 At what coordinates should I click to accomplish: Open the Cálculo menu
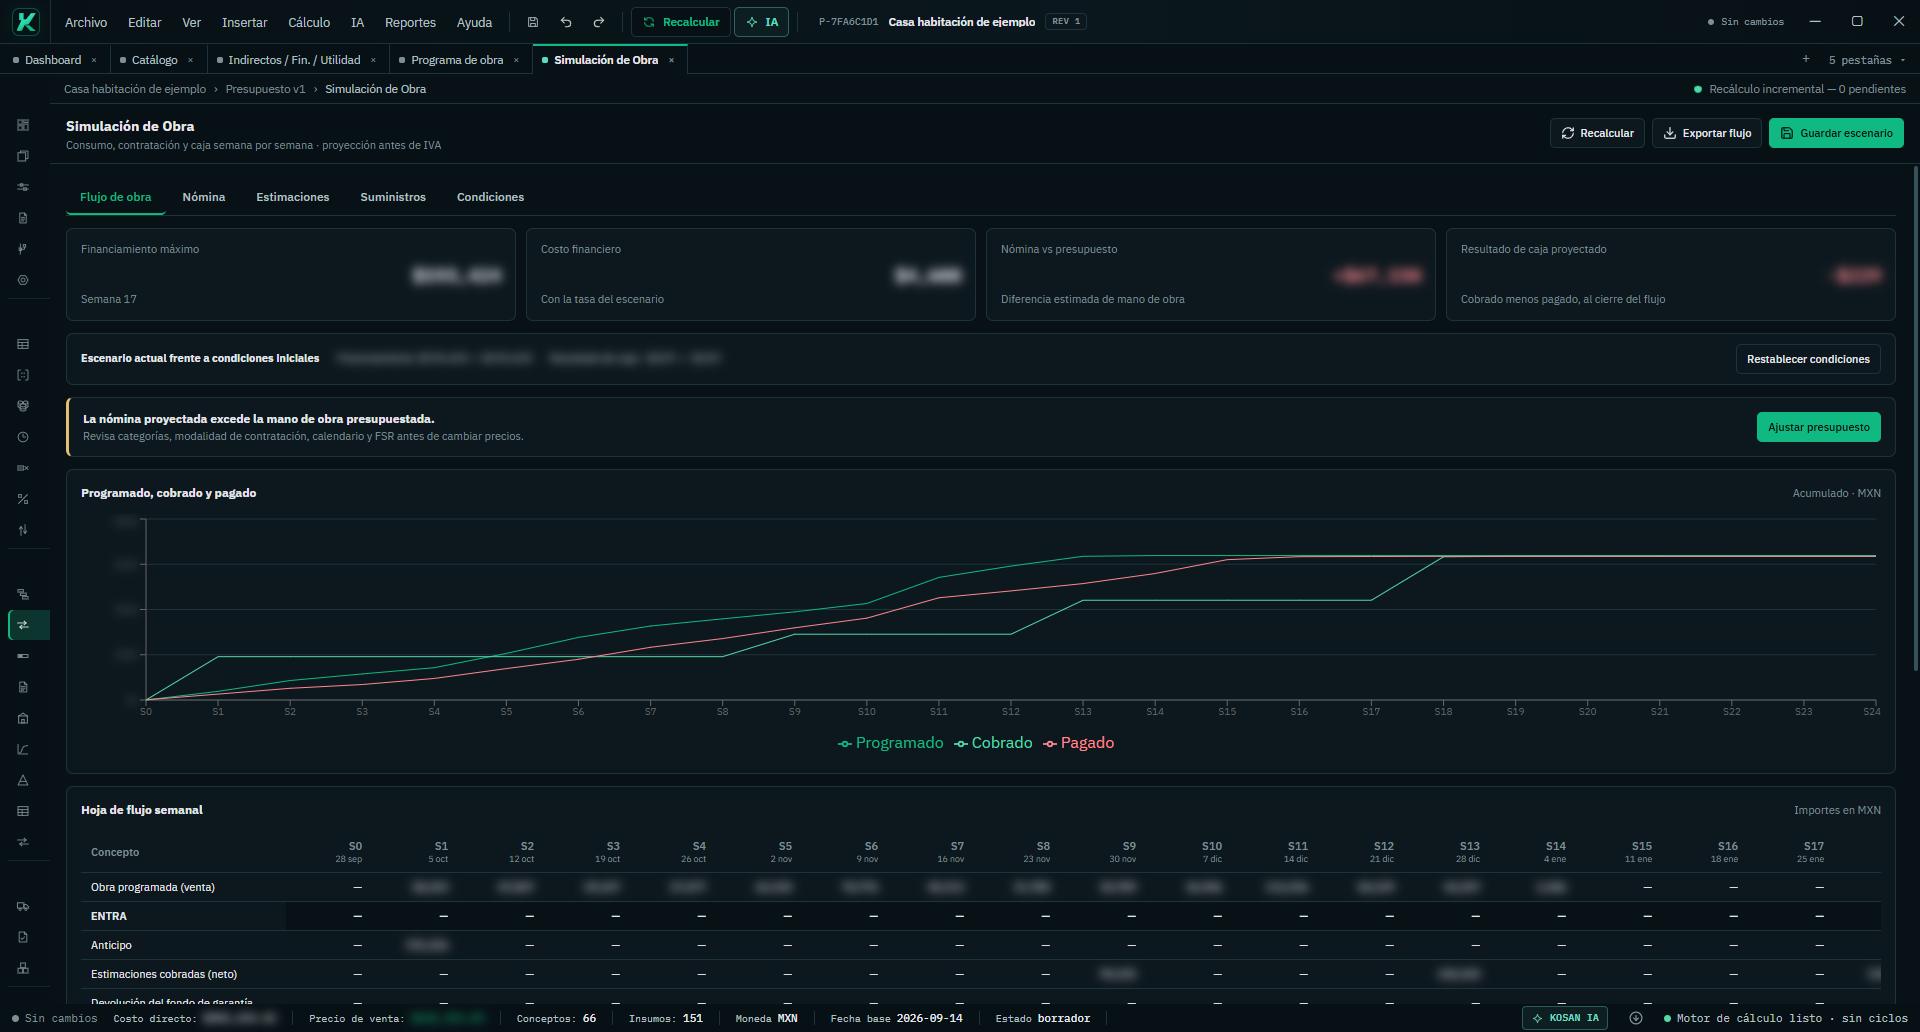pos(309,22)
